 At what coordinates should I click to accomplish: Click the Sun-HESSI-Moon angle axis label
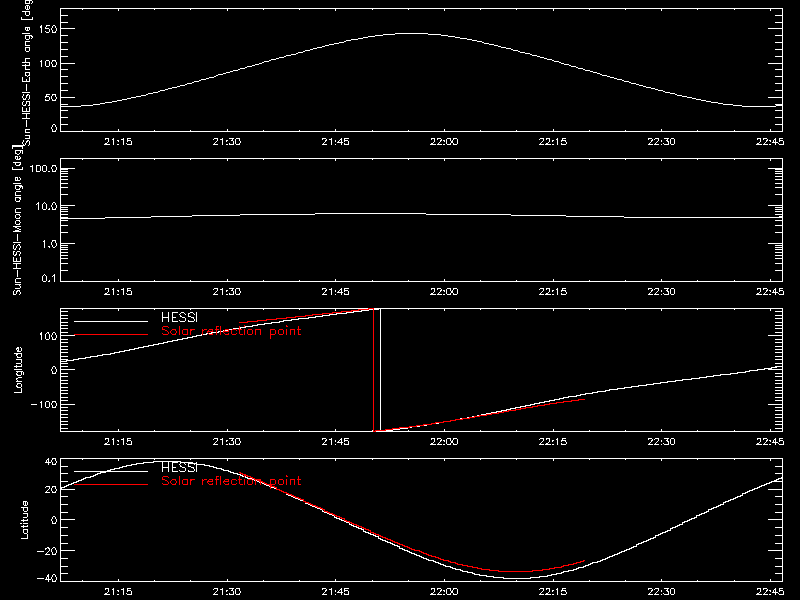18,220
